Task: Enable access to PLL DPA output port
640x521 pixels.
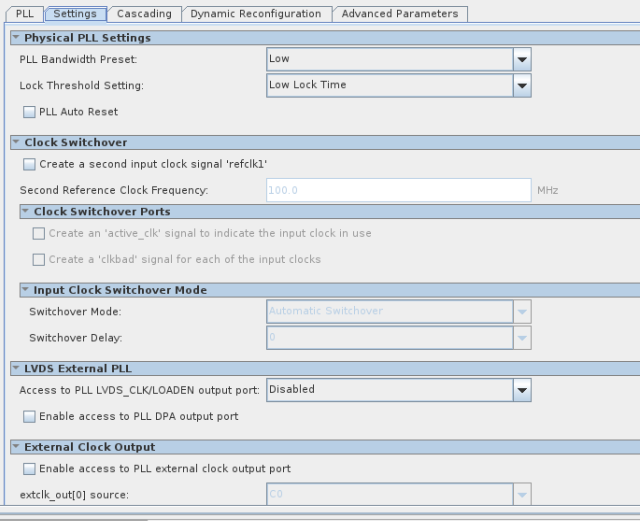Action: [29, 416]
